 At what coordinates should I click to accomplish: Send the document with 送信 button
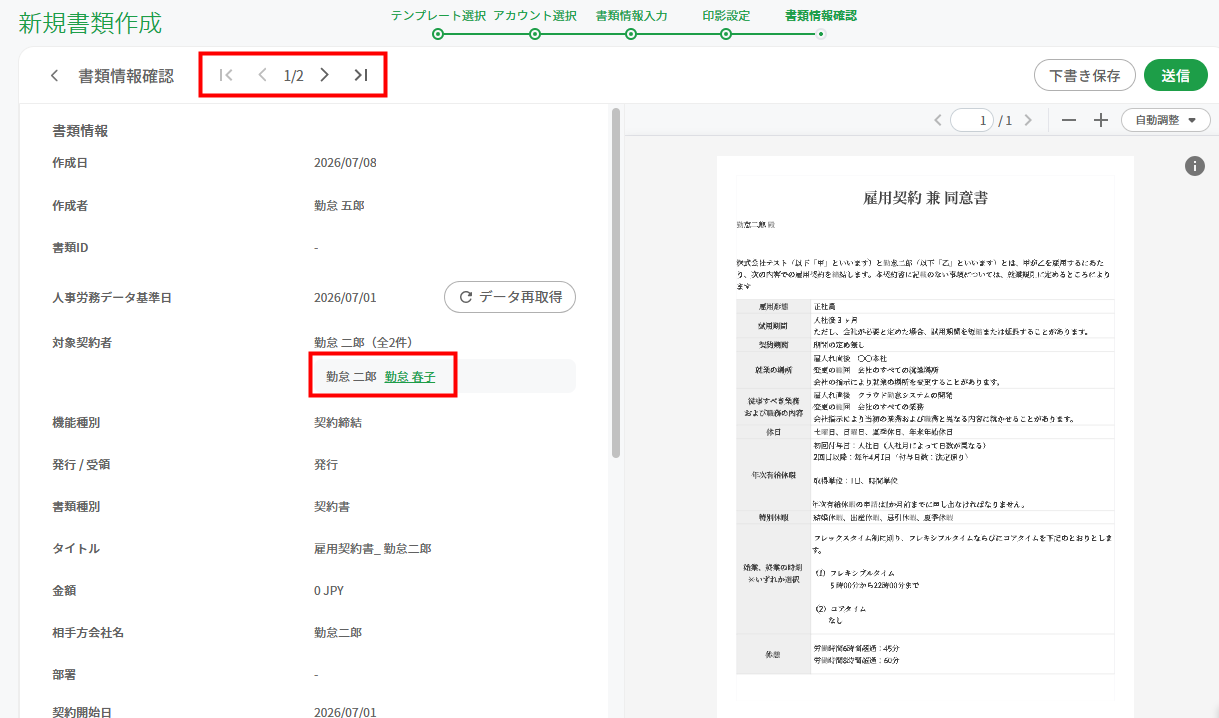coord(1176,75)
